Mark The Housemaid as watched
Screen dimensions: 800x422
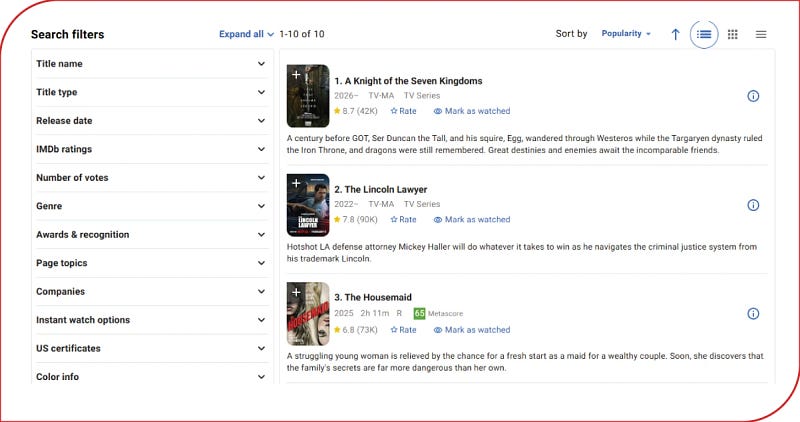coord(472,330)
